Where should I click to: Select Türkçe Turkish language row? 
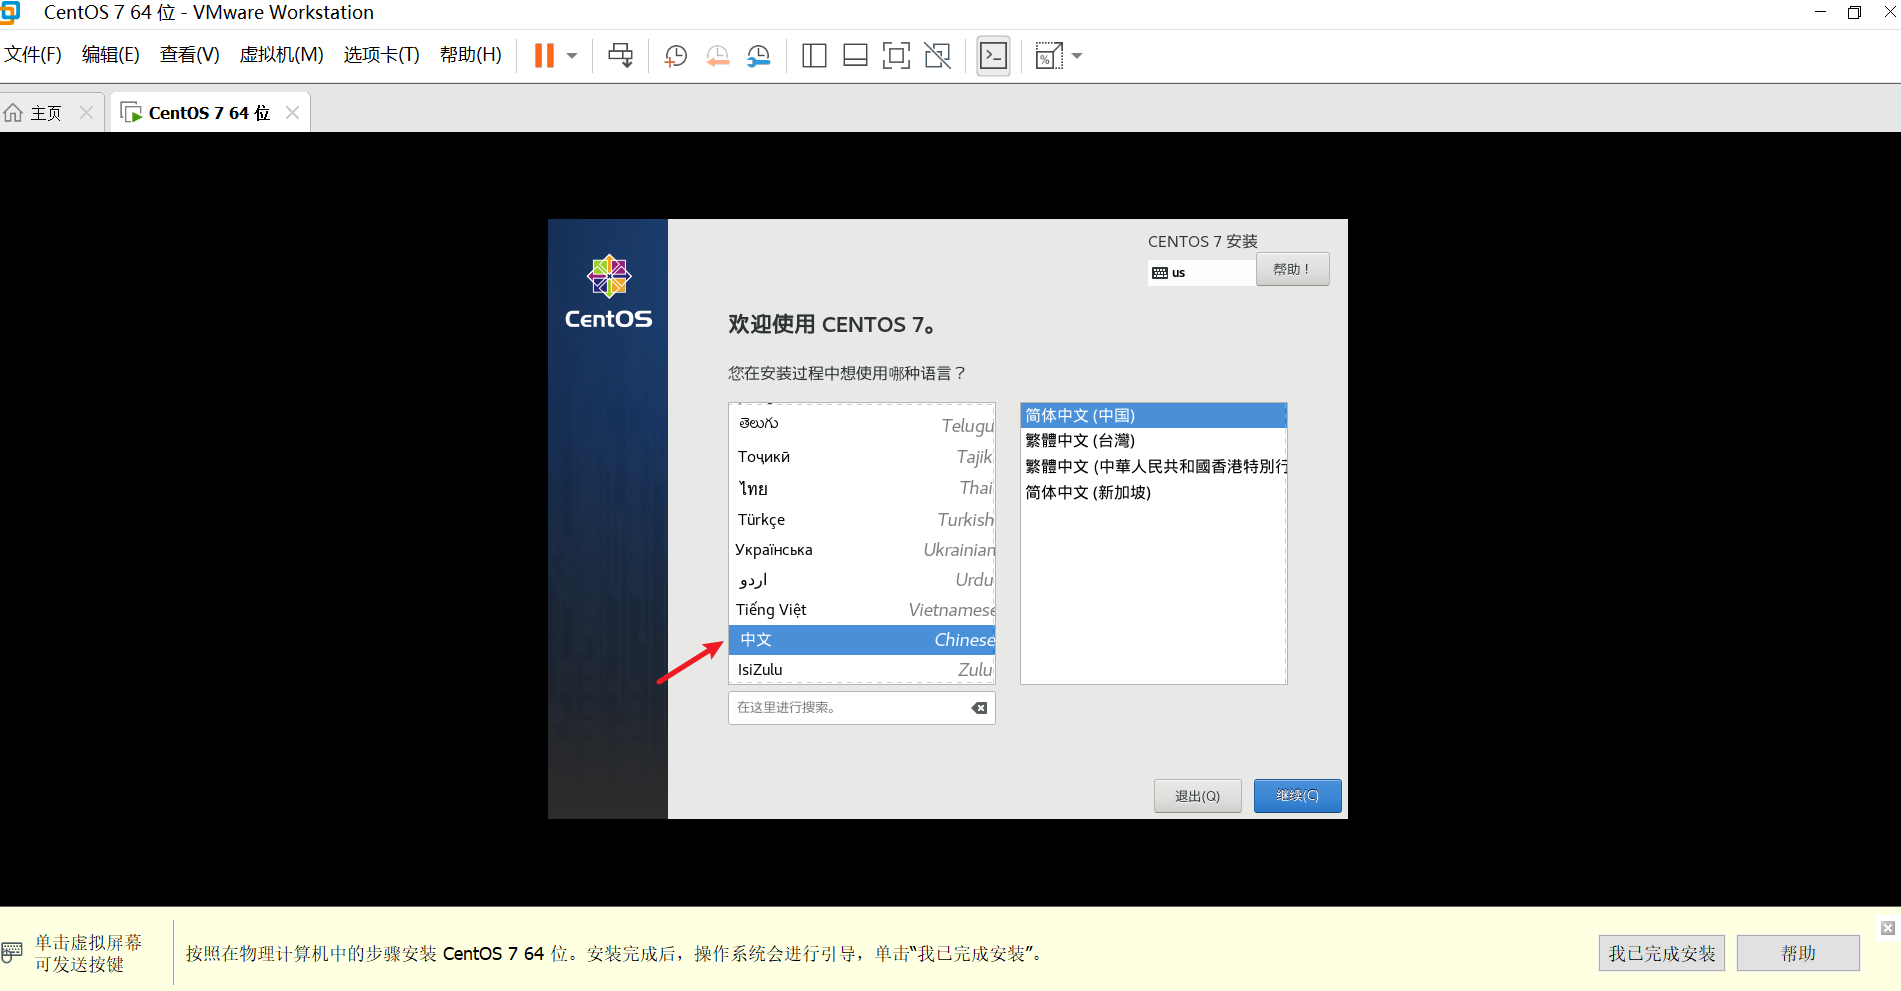862,520
